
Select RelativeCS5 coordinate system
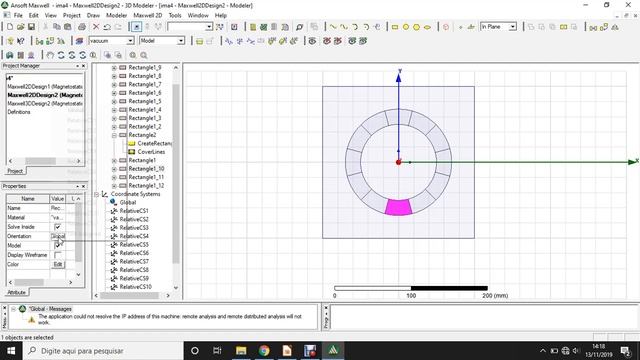point(134,245)
